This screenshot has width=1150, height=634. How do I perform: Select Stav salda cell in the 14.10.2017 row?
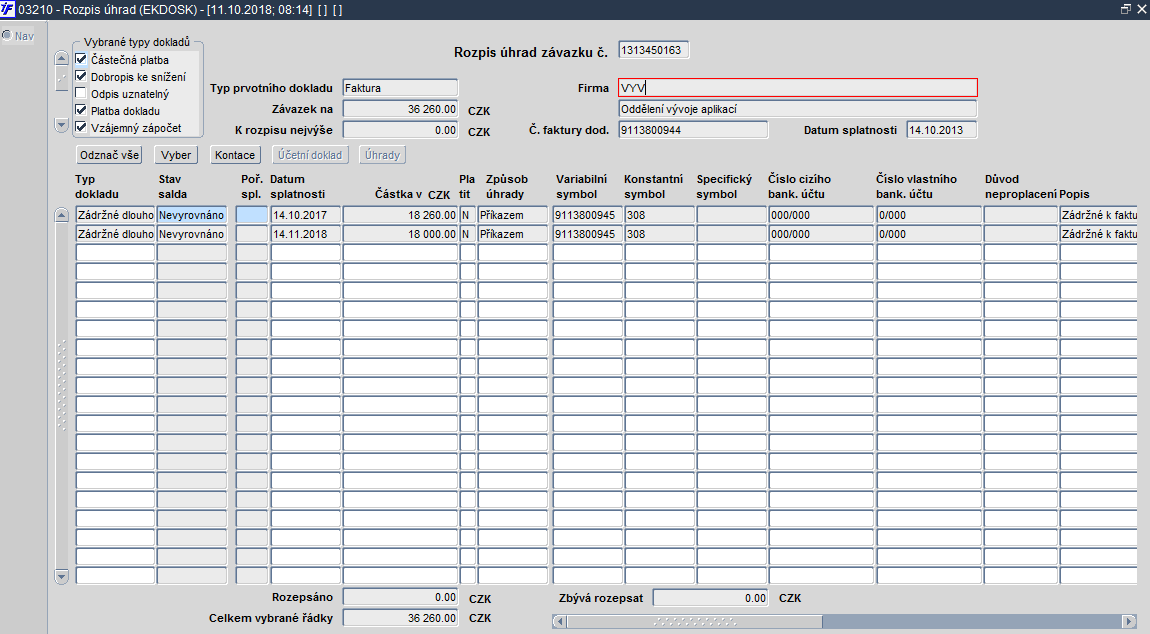pos(192,215)
